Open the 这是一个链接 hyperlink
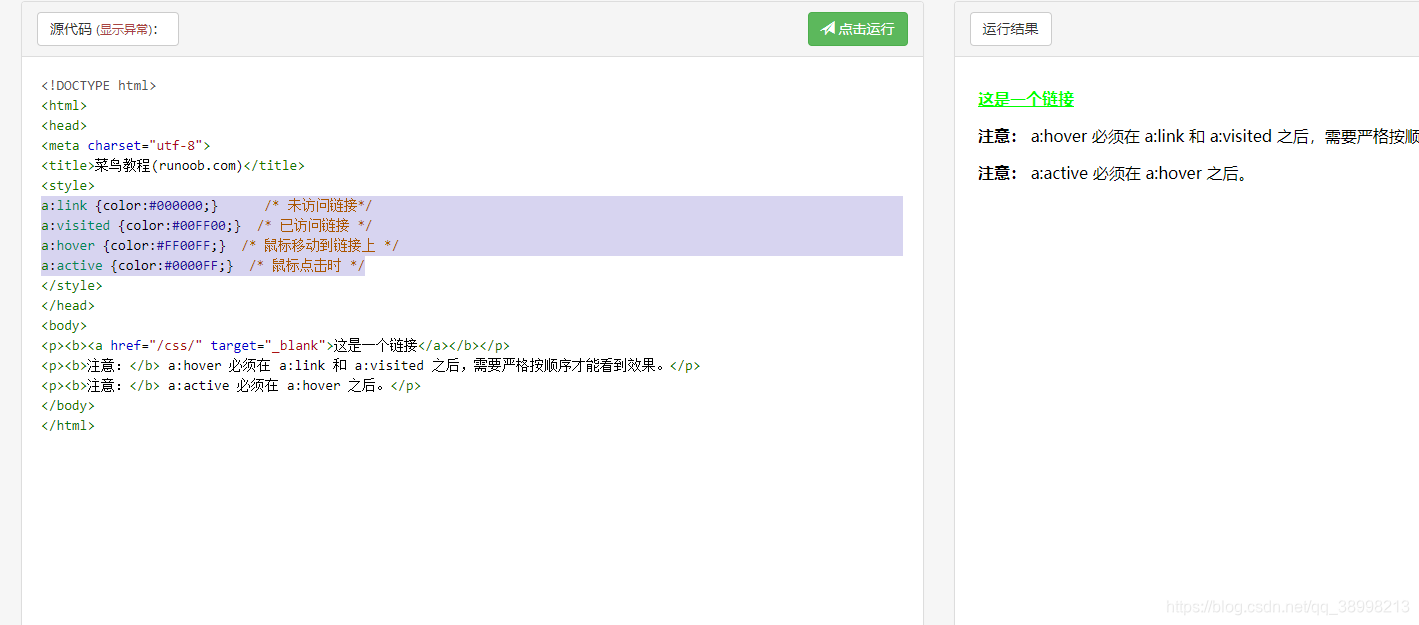Viewport: 1419px width, 625px height. click(1024, 98)
